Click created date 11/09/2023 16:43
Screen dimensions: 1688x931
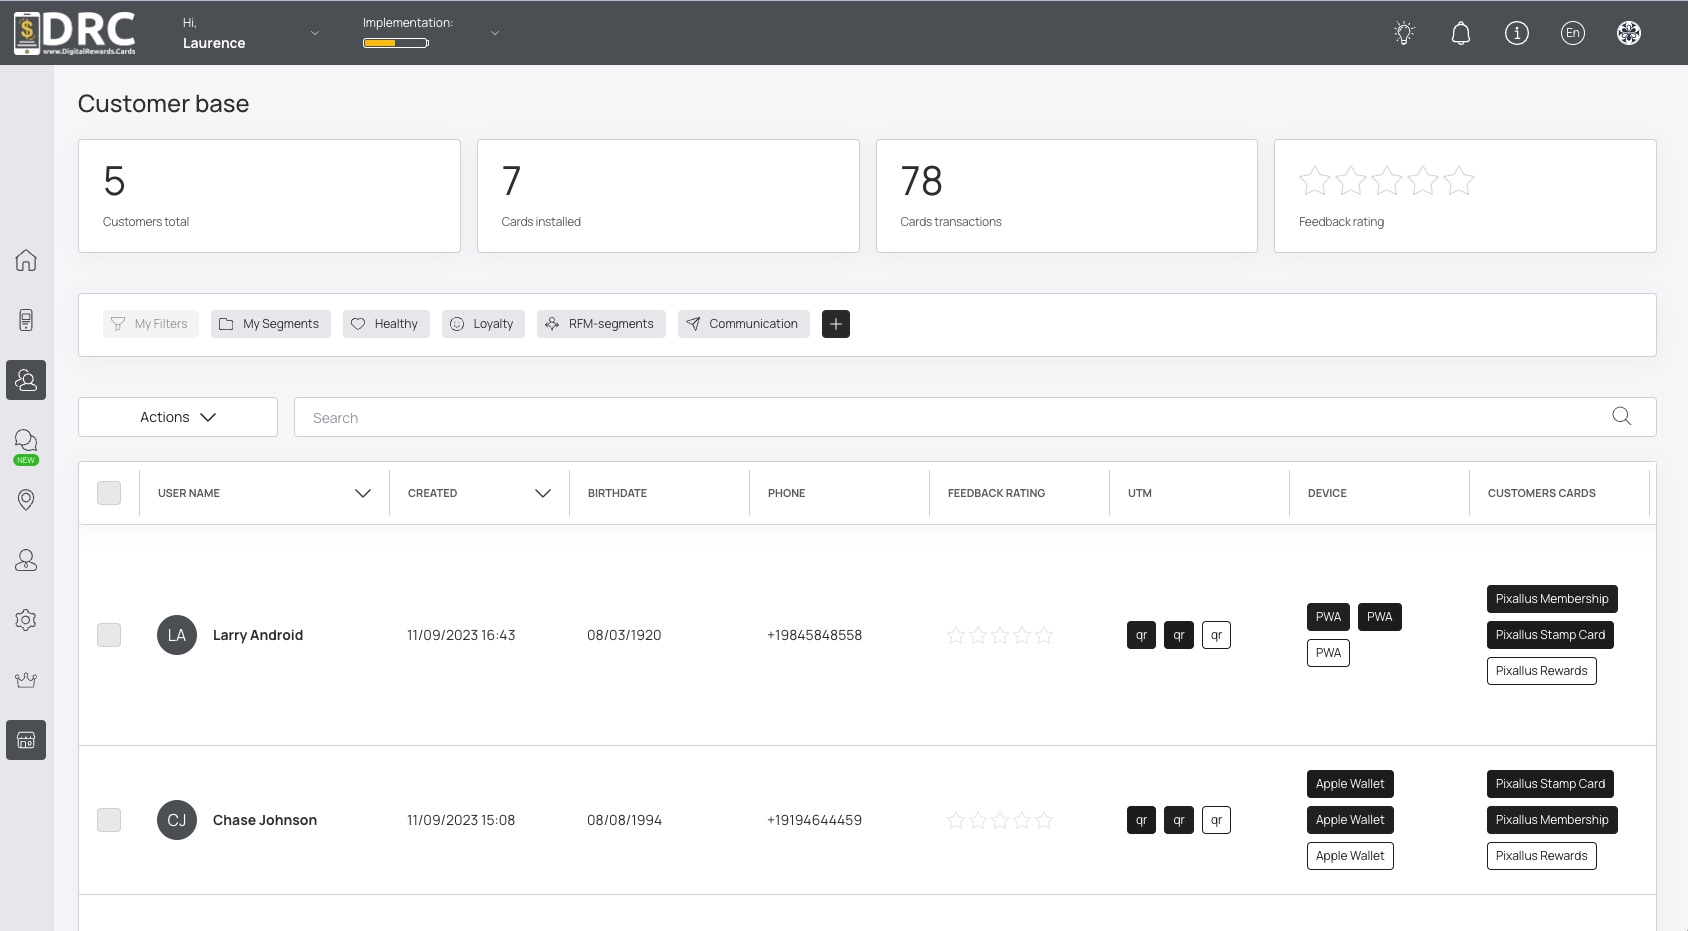(461, 635)
